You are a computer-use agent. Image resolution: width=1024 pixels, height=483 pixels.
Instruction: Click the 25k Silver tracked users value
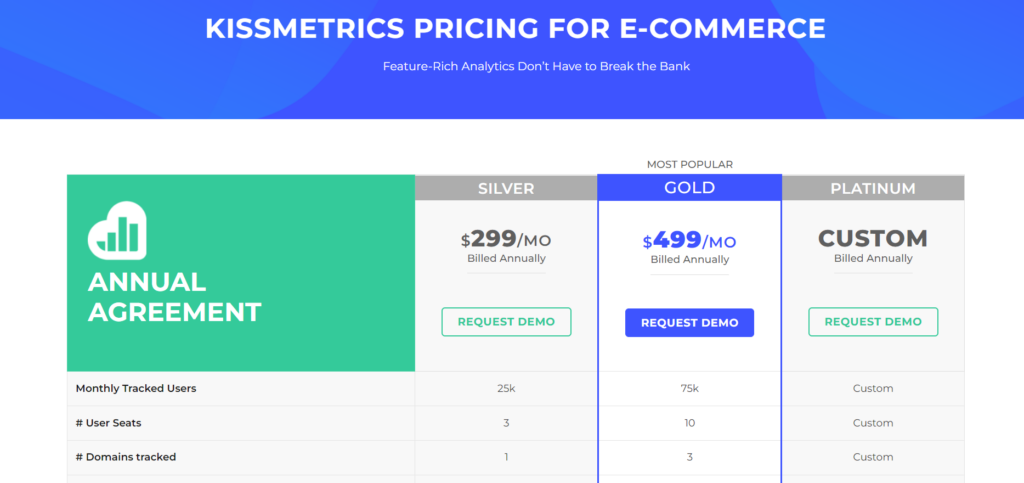click(x=506, y=388)
